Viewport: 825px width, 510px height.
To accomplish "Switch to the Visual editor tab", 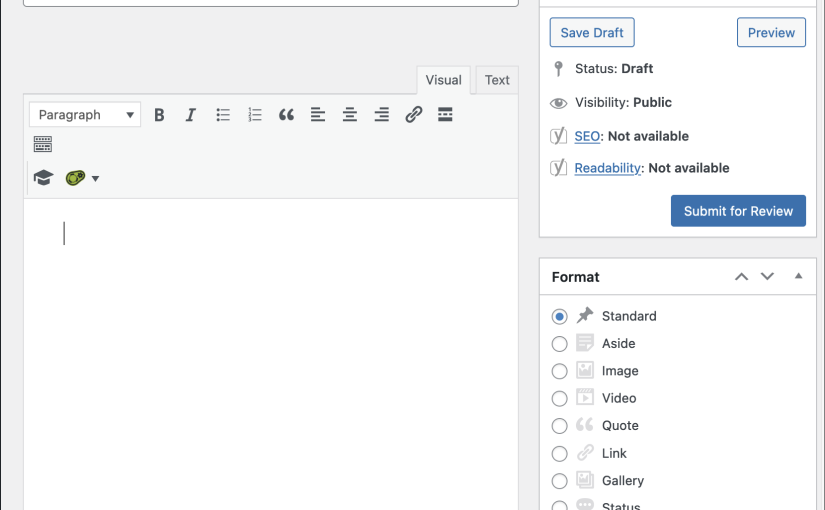I will coord(444,80).
